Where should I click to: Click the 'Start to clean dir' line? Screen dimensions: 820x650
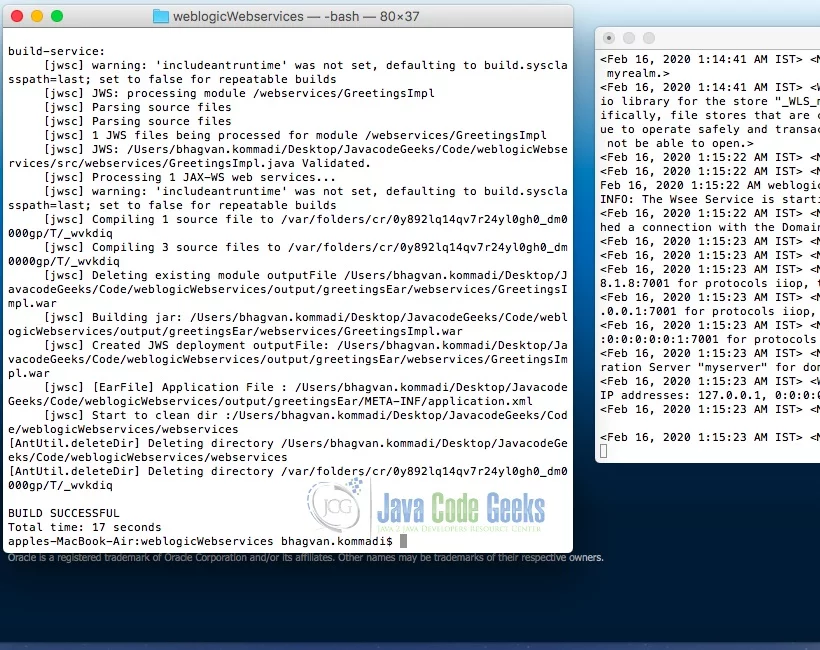pos(305,415)
